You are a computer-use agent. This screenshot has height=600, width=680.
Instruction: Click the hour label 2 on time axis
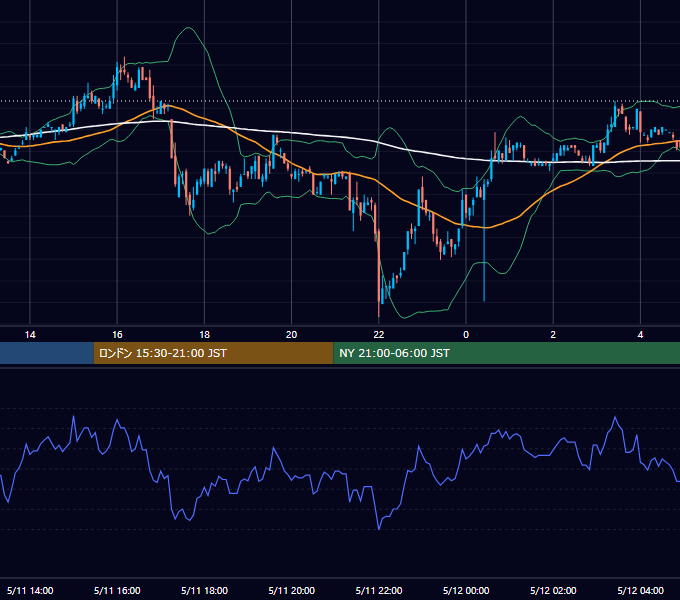click(x=553, y=335)
